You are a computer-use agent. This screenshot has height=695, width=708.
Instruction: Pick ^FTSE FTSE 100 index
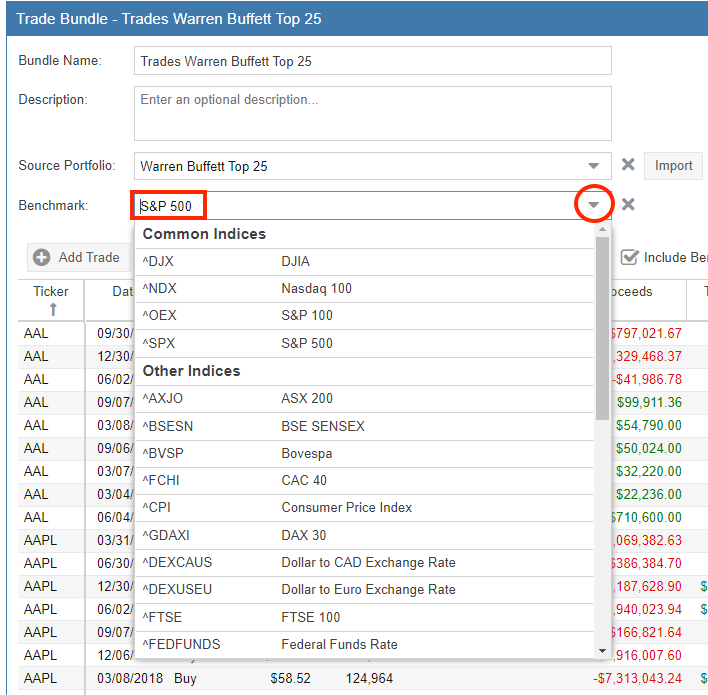[364, 617]
